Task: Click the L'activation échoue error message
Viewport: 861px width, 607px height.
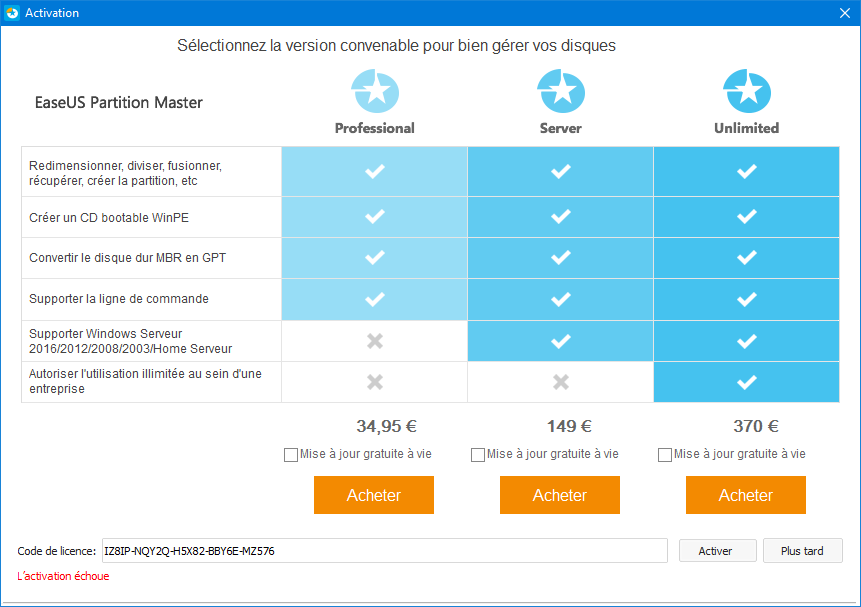Action: 63,576
